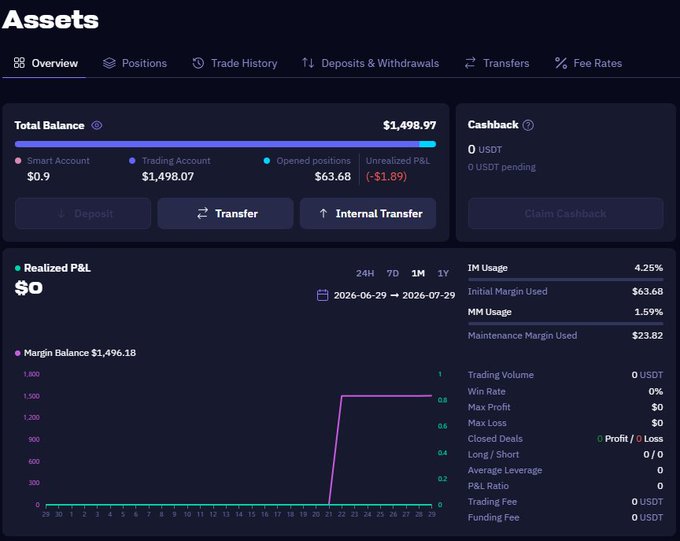
Task: Click the Closed Deals row label
Action: coord(495,439)
